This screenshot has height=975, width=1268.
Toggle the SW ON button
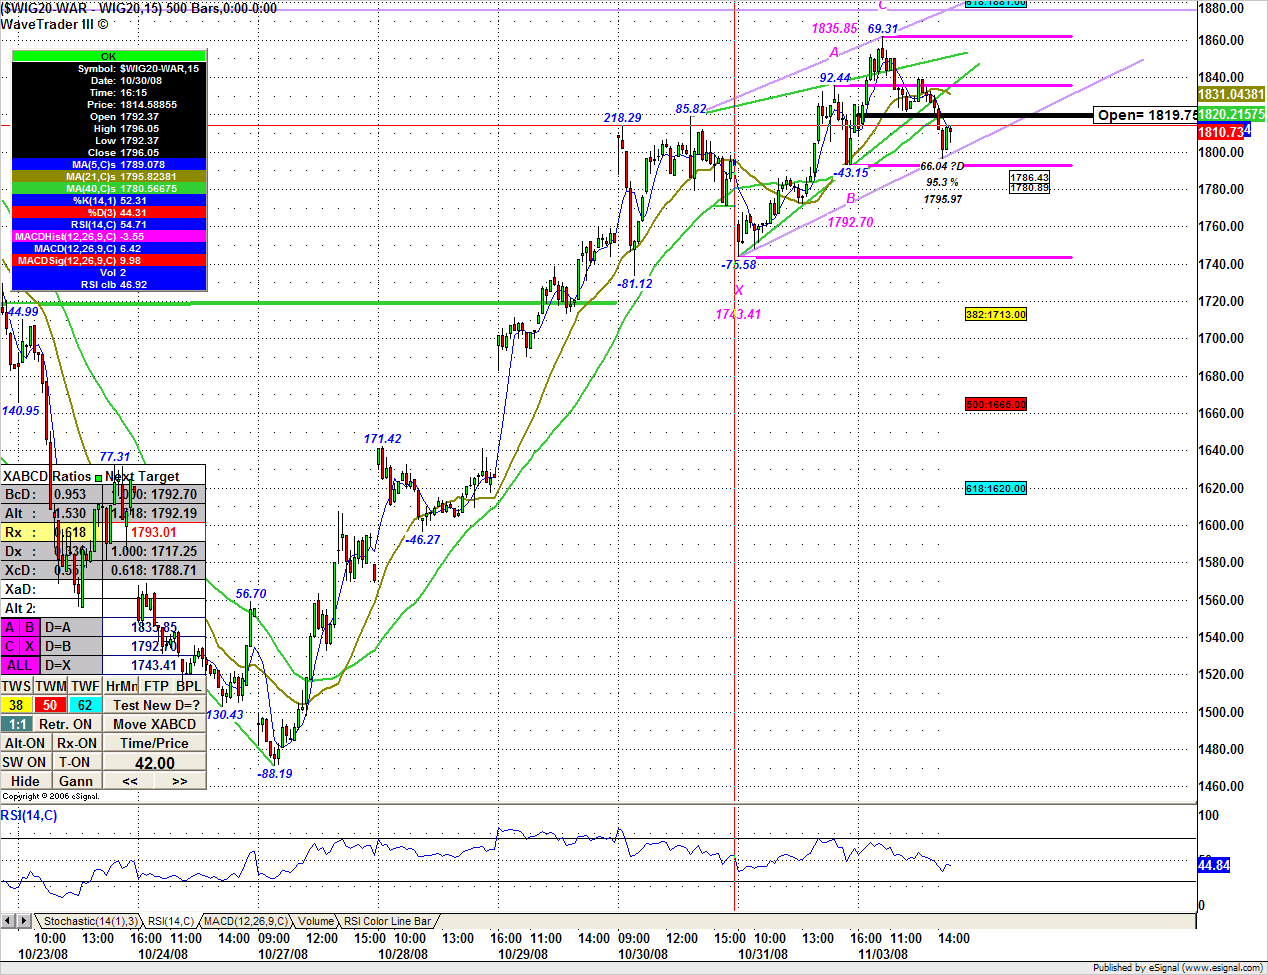pos(25,762)
